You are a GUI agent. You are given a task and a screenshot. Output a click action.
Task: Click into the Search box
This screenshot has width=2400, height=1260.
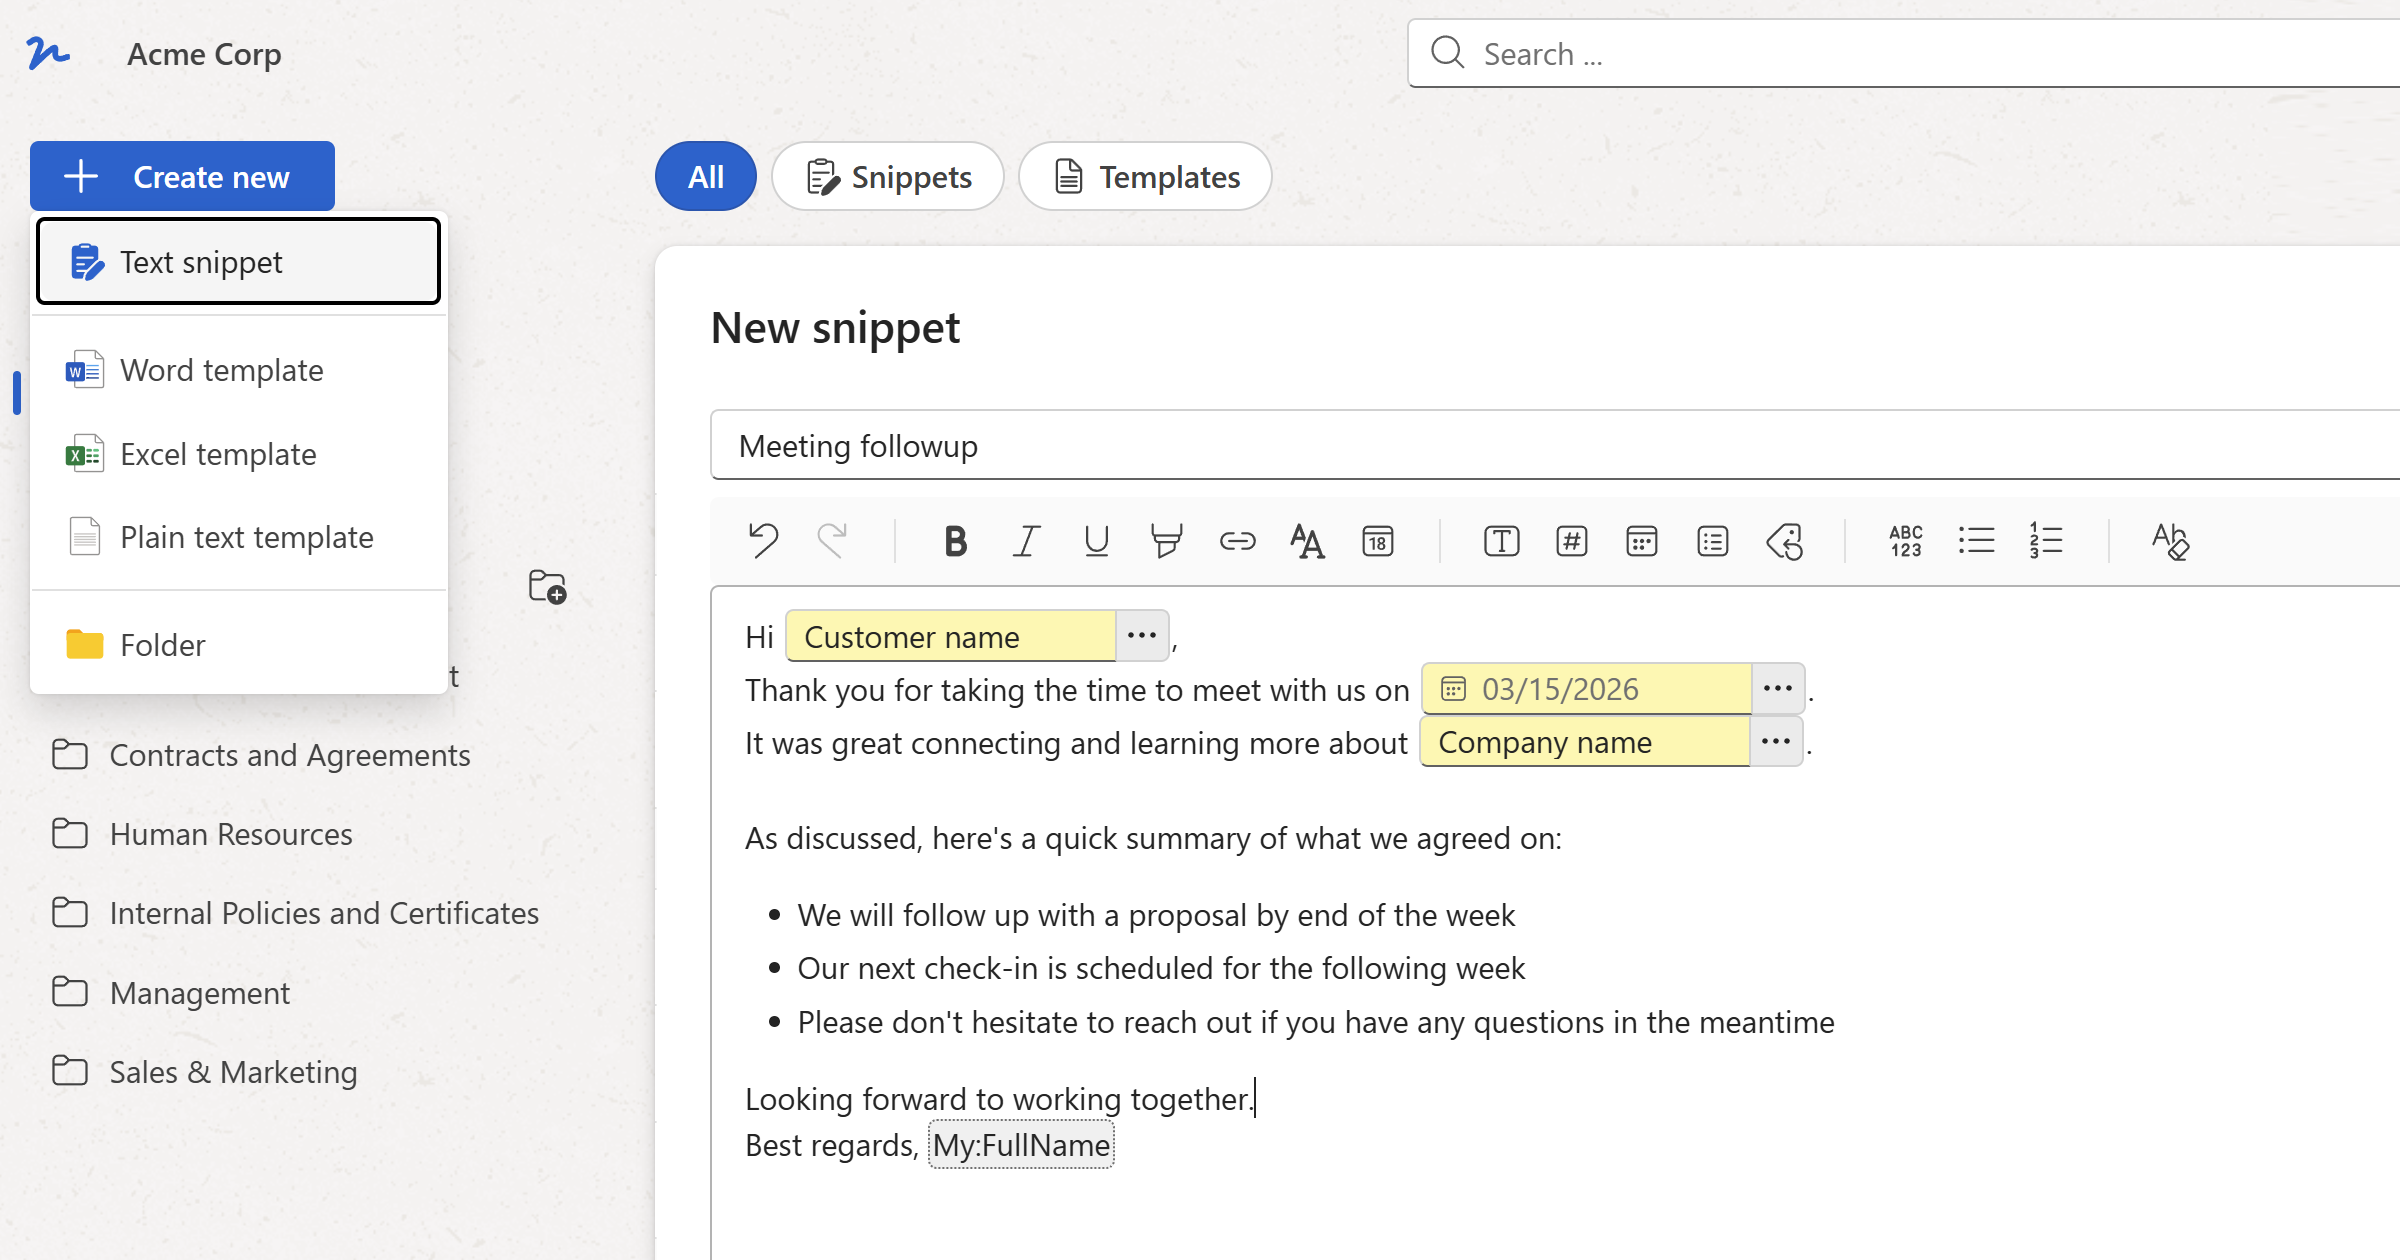pos(1903,53)
